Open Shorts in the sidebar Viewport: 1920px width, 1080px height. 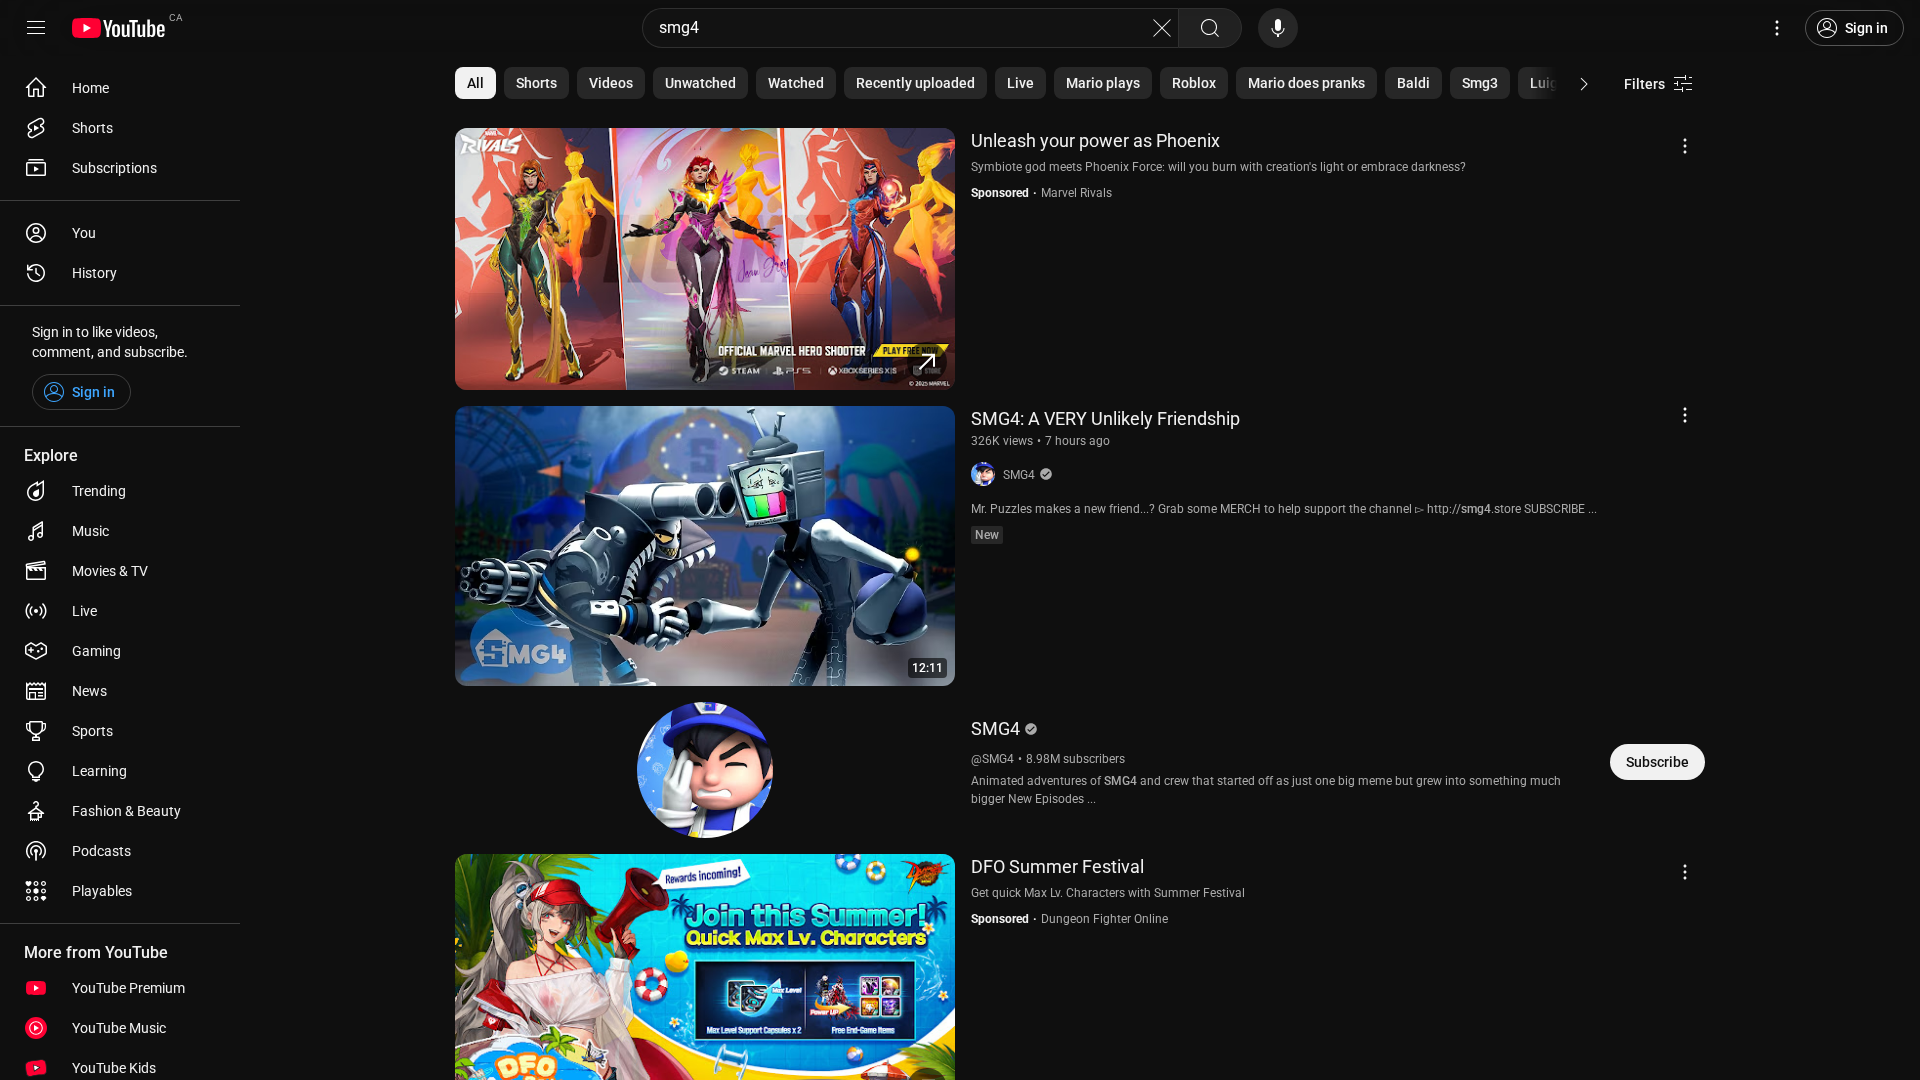(120, 128)
